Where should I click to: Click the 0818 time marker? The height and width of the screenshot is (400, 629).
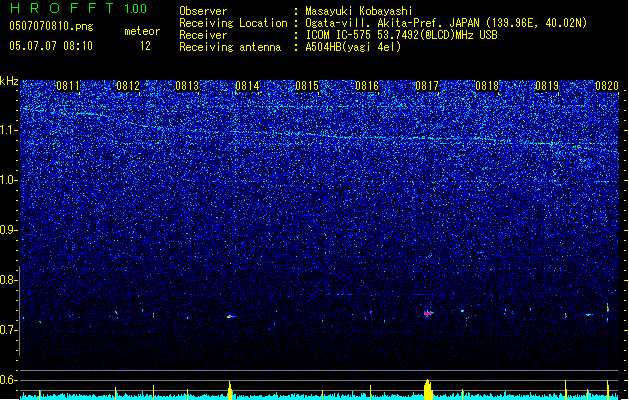(487, 86)
